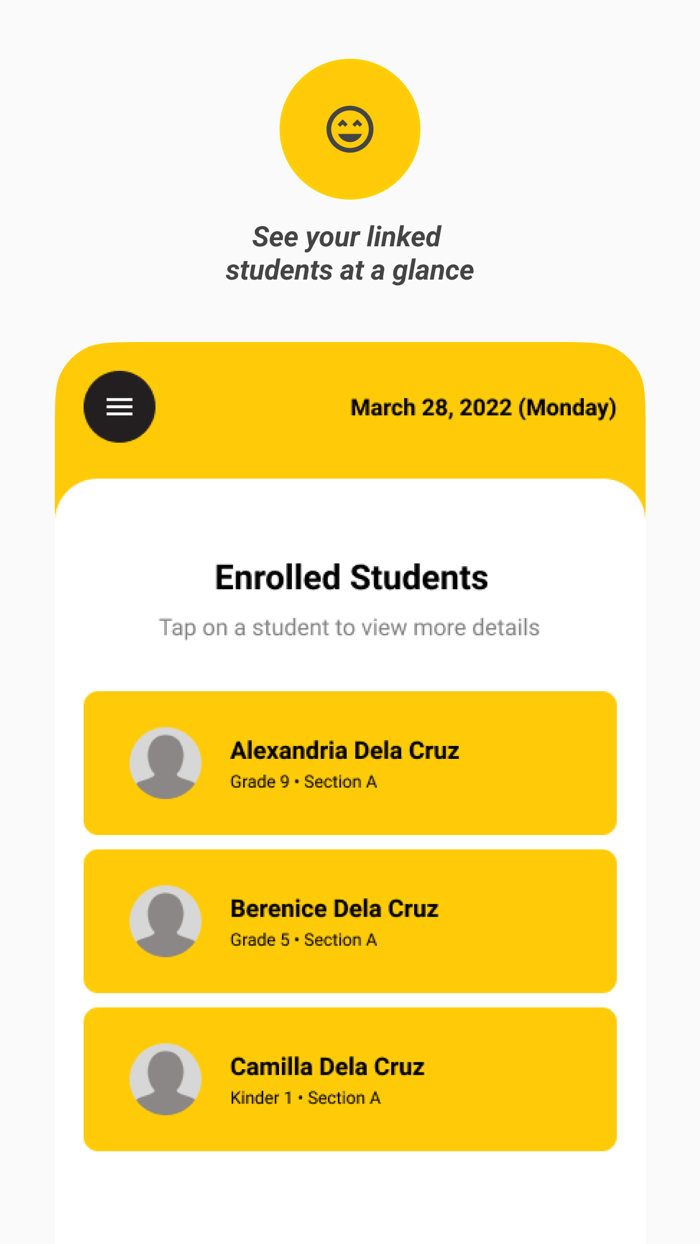Tap the Camilla Dela Cruz card

click(x=350, y=1079)
